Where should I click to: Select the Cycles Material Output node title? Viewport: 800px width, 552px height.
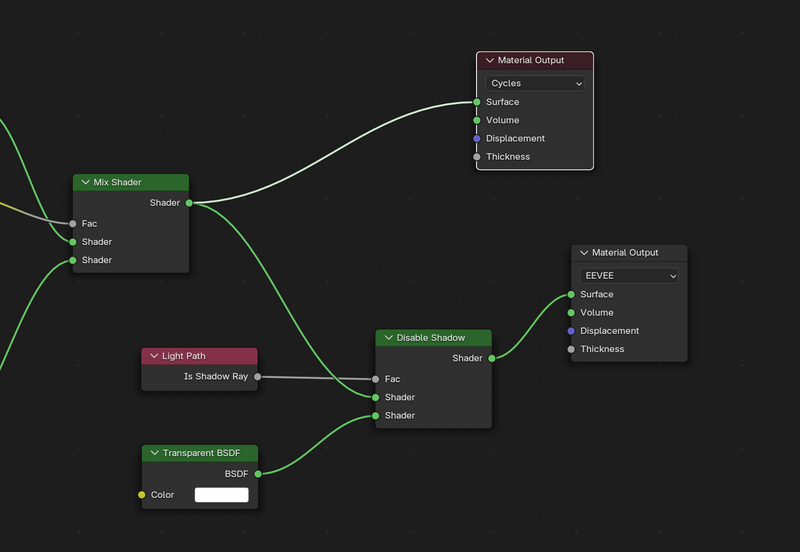[x=531, y=60]
